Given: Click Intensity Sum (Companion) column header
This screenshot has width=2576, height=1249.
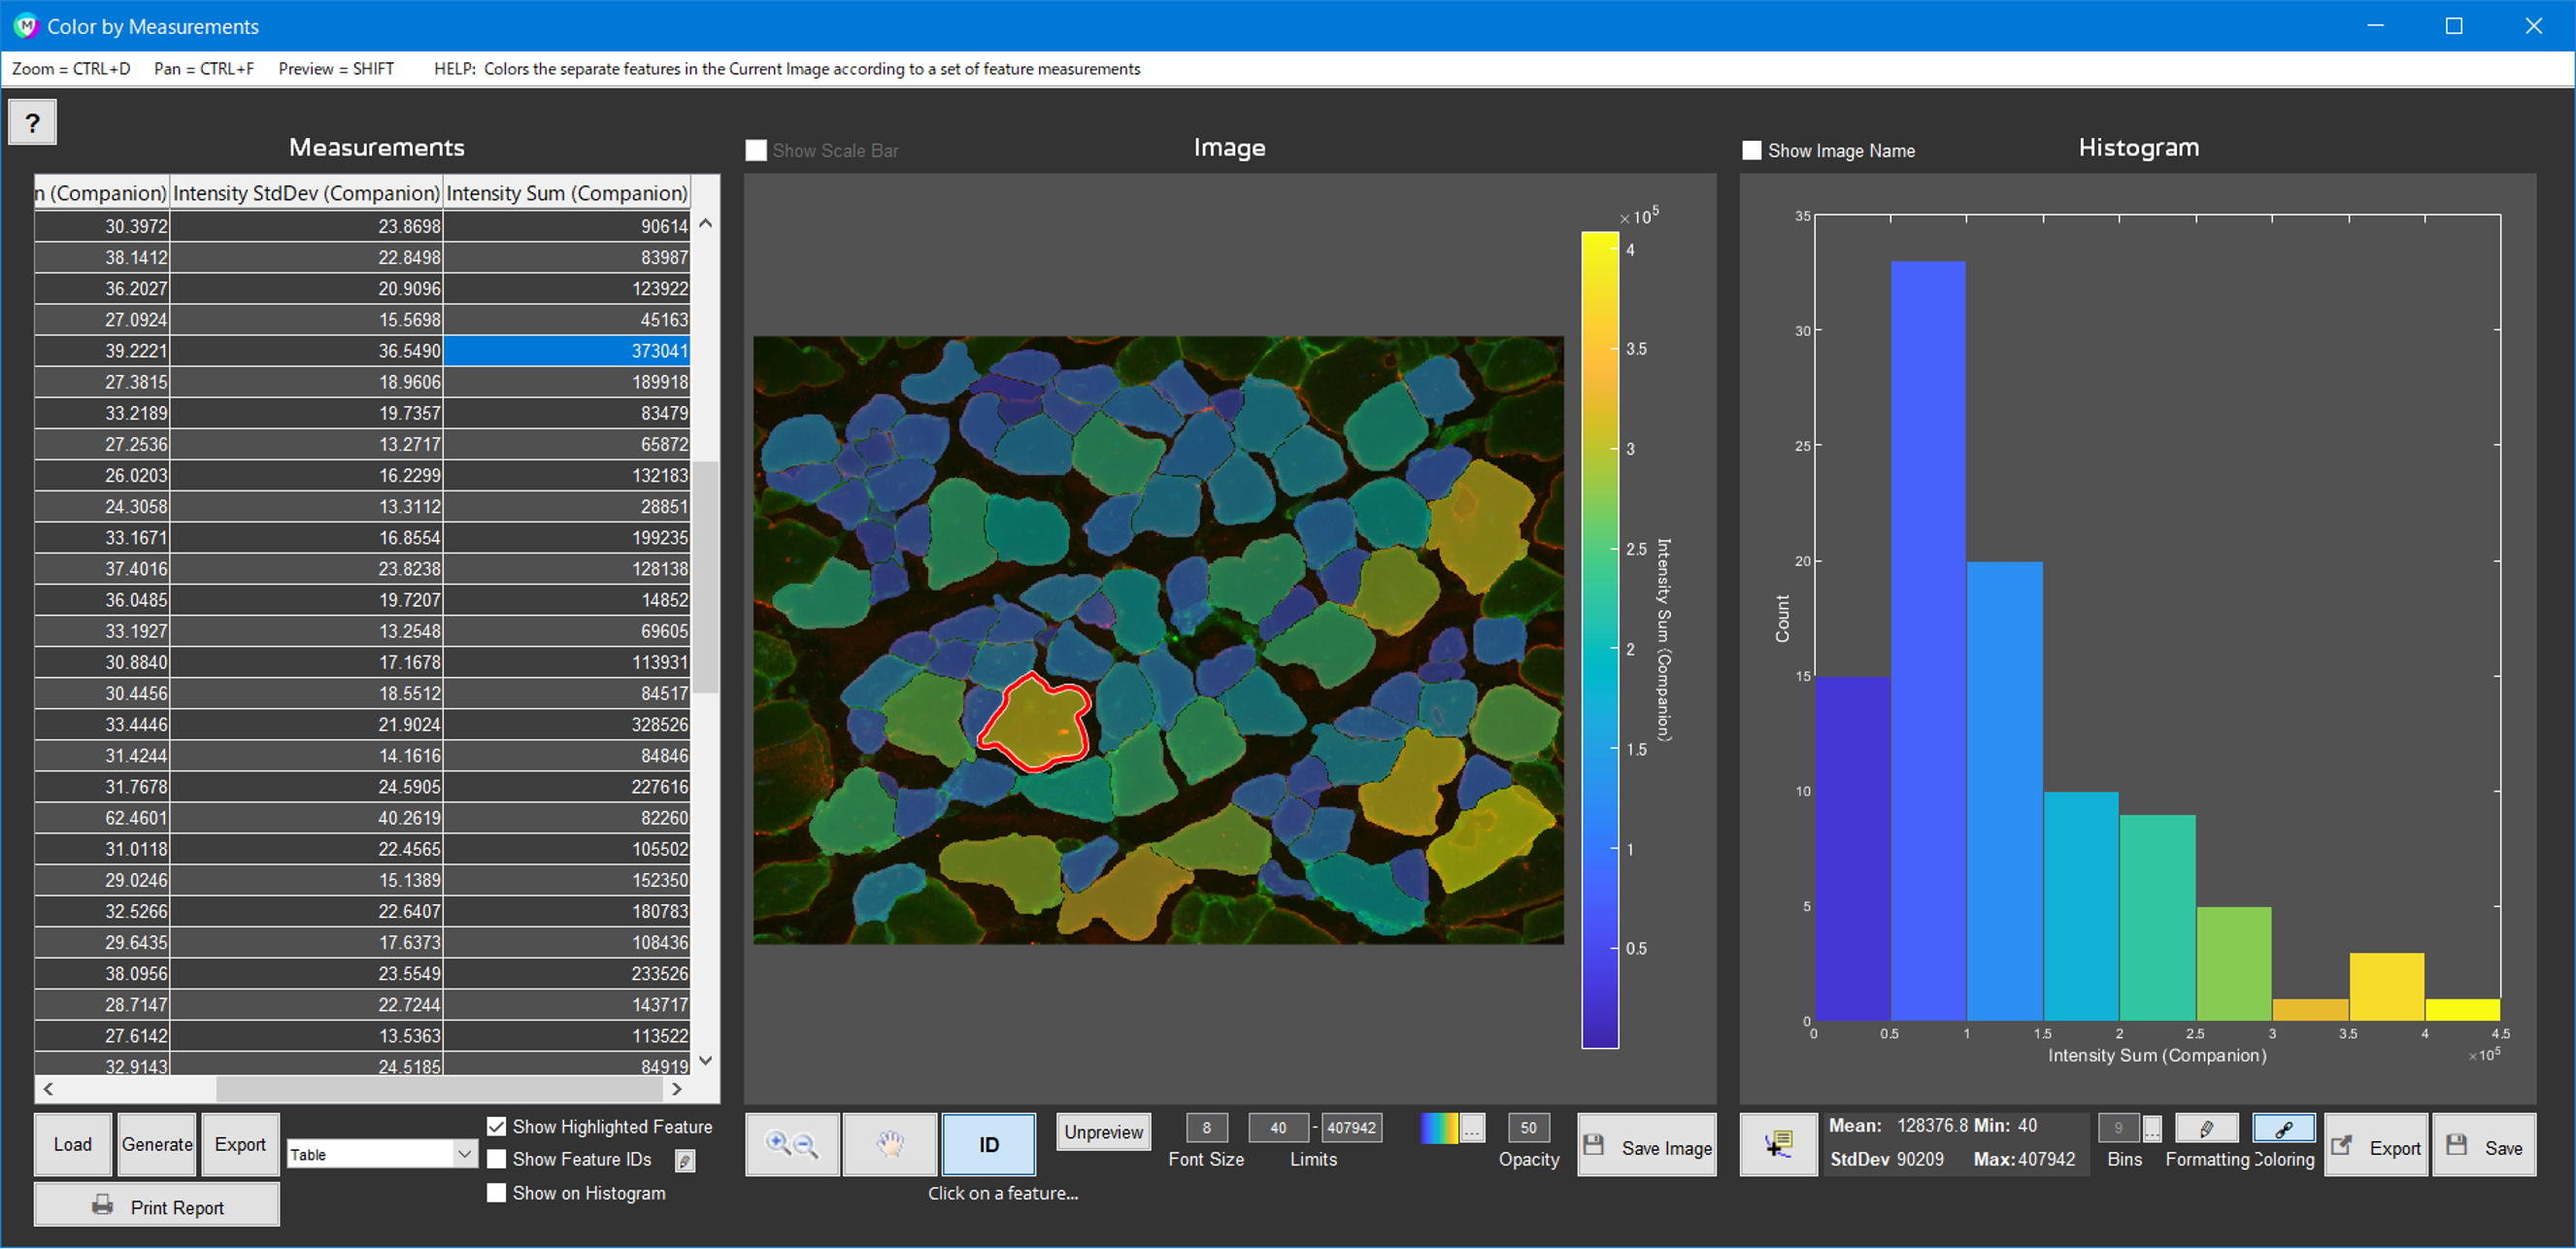Looking at the screenshot, I should click(566, 193).
